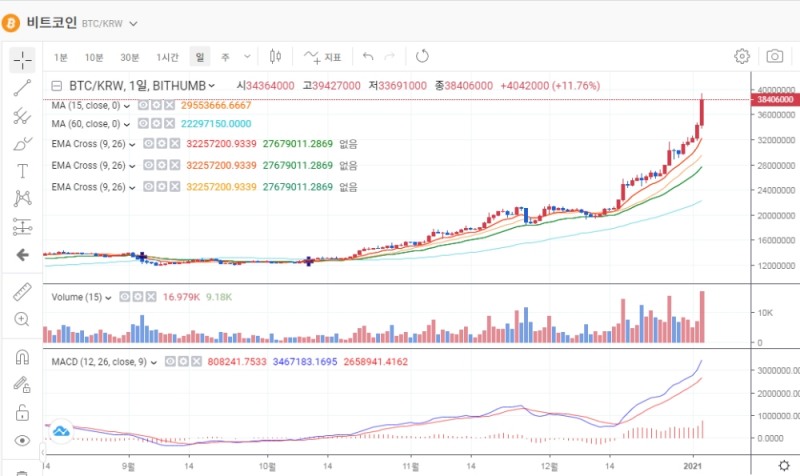Toggle visibility of MA (15, close, 0) indicator
This screenshot has width=800, height=476.
pos(145,105)
